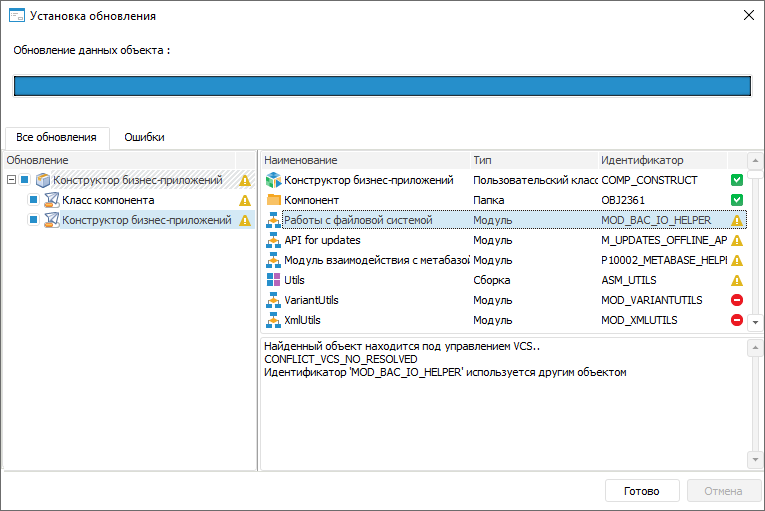Click the warning icon beside ASM_UTILS
Screen dimensions: 765x511
click(x=737, y=280)
